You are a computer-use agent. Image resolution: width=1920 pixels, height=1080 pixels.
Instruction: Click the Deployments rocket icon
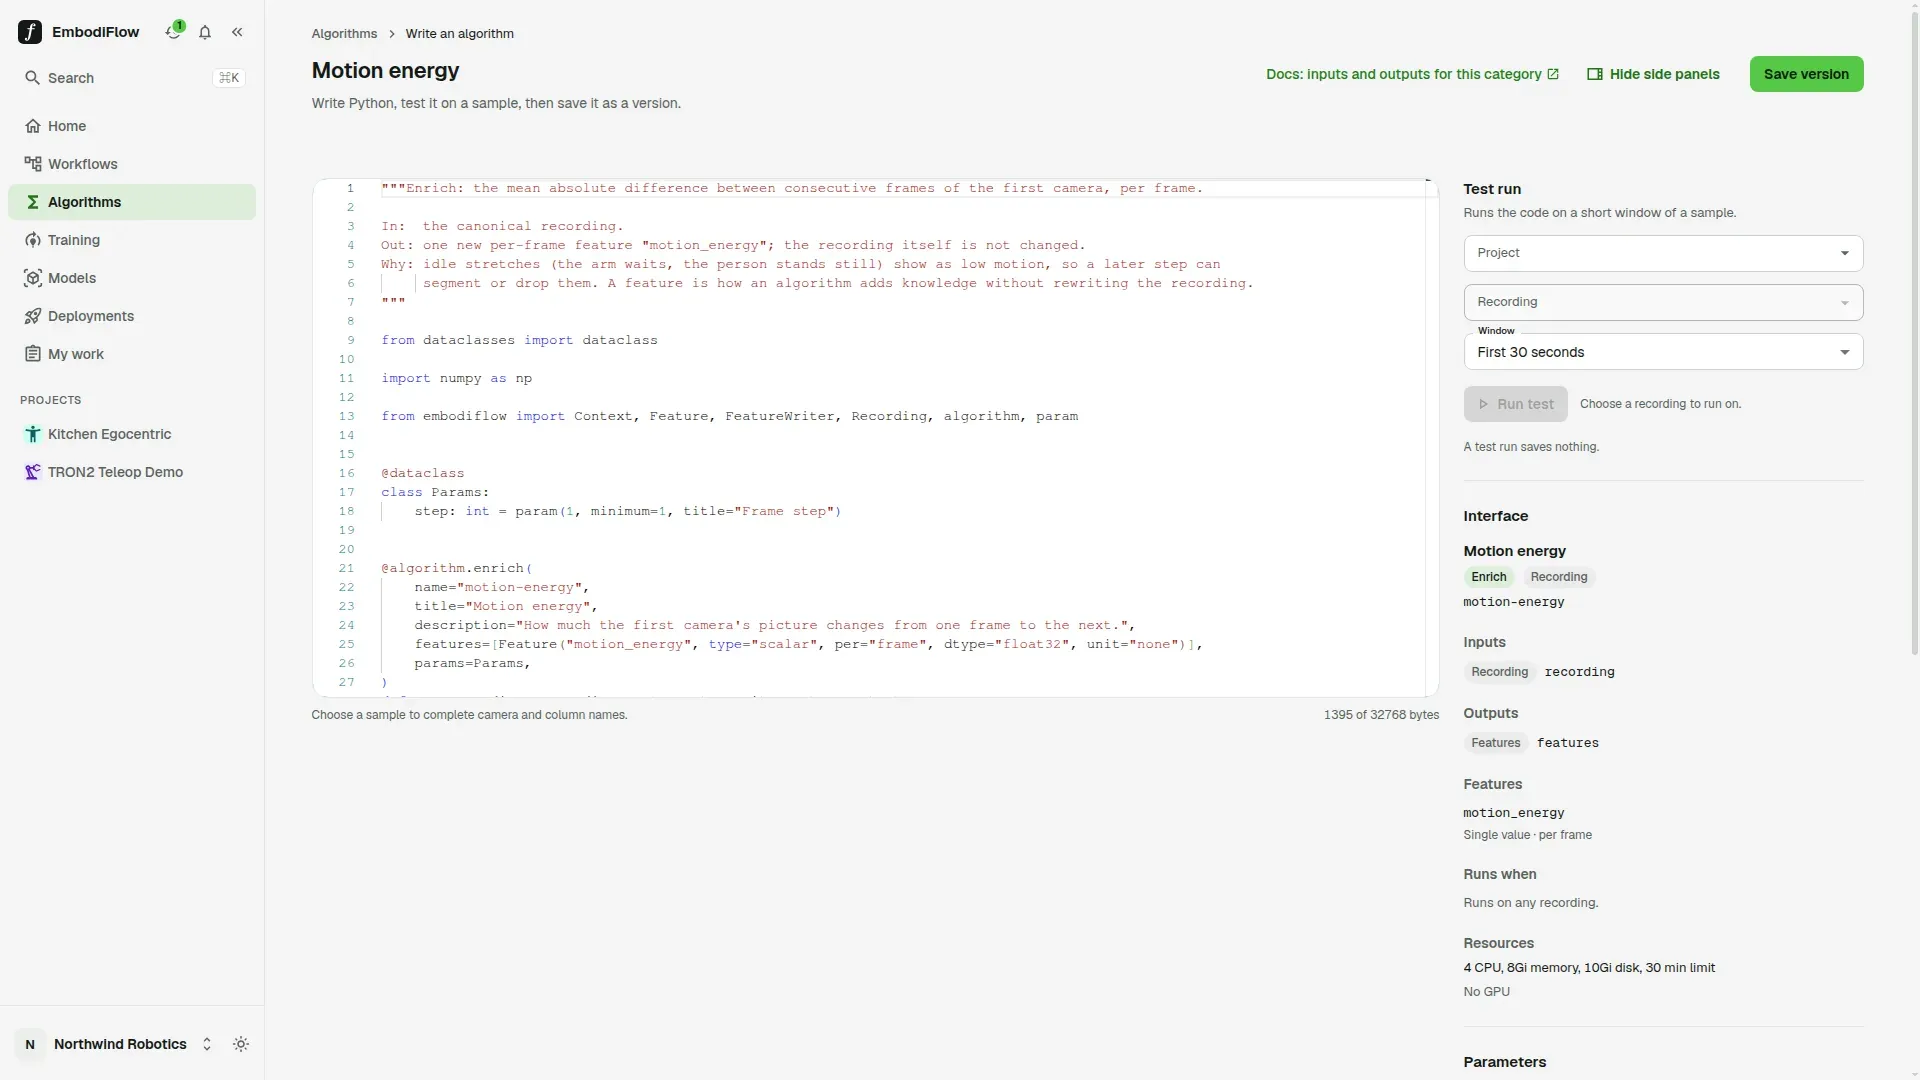point(33,316)
